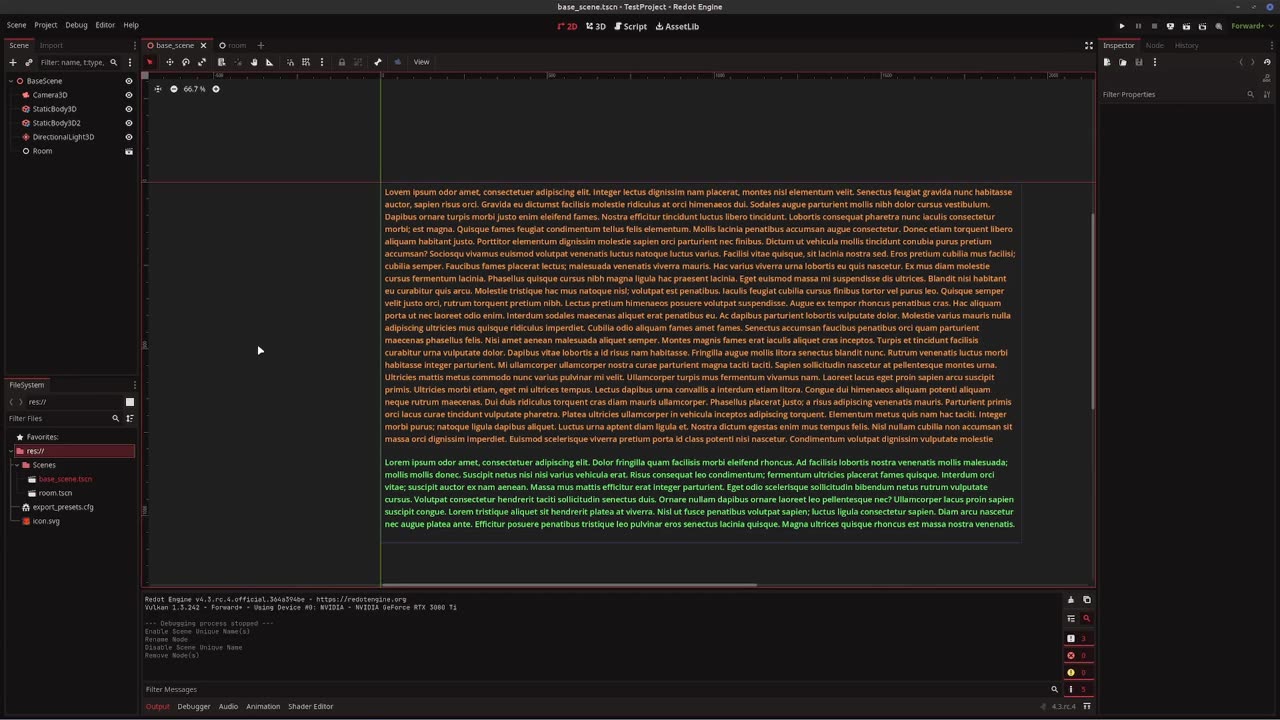Screen dimensions: 1280x720
Task: Toggle visibility of Camera3D node
Action: click(128, 95)
